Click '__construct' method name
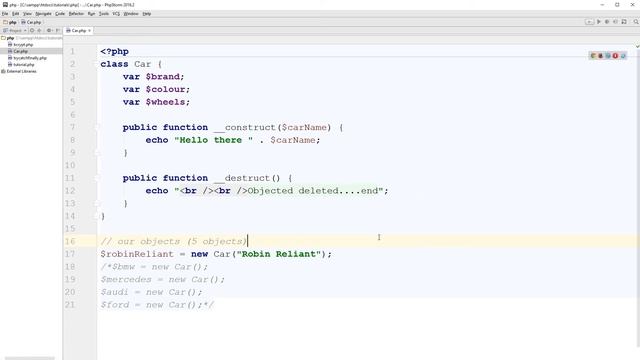The image size is (640, 360). [245, 127]
